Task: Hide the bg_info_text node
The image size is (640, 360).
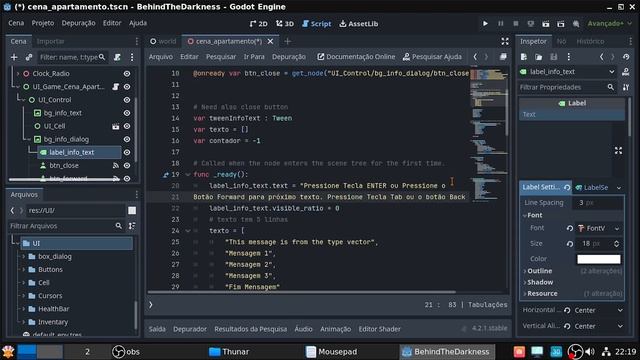Action: [x=127, y=113]
